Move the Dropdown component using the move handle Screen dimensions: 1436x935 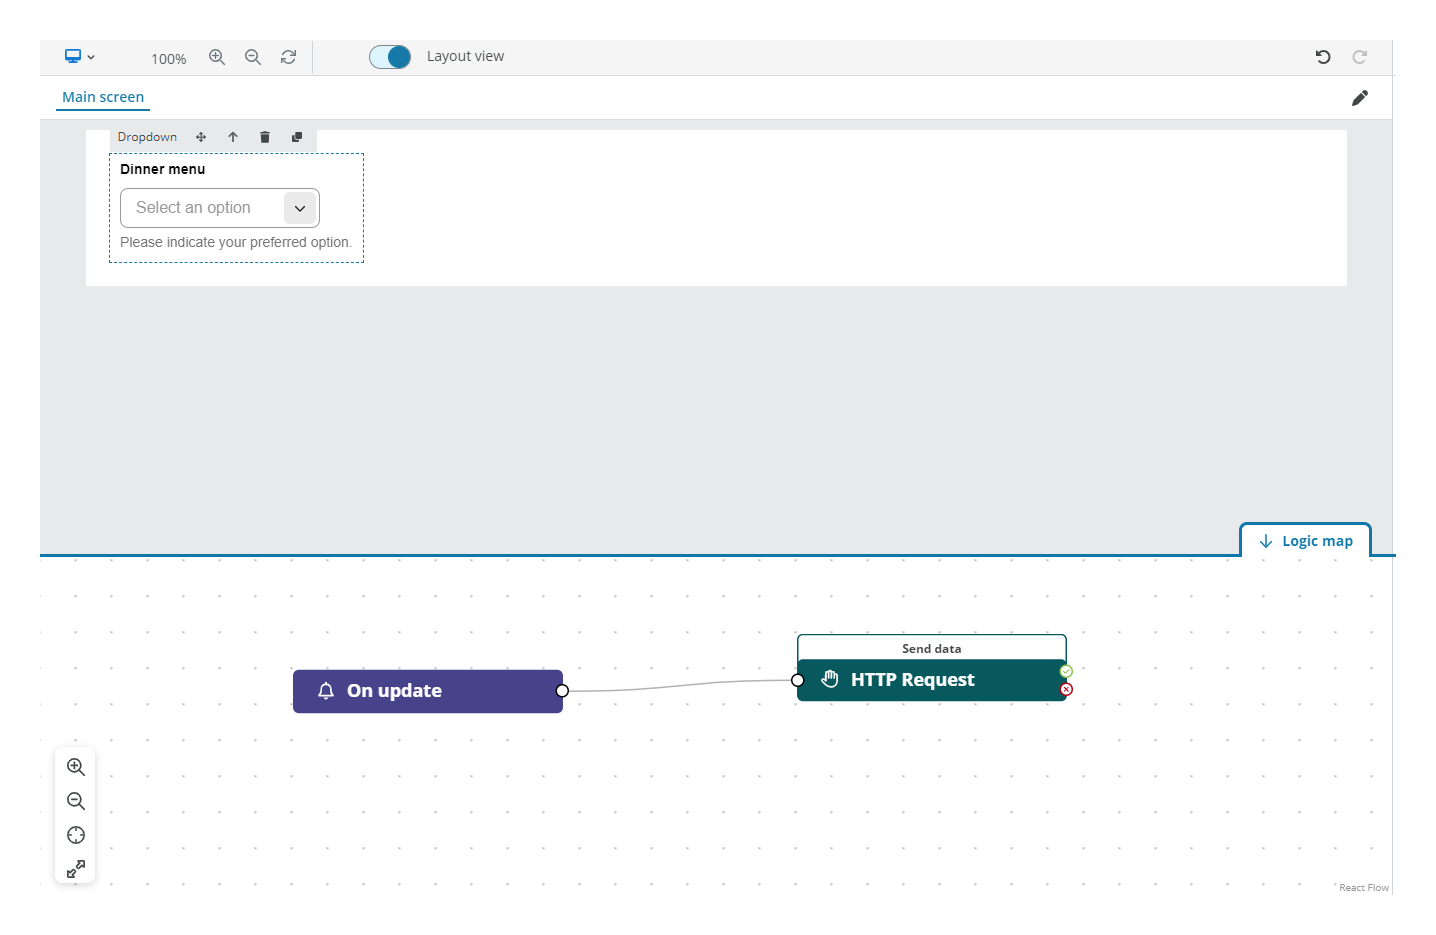201,137
